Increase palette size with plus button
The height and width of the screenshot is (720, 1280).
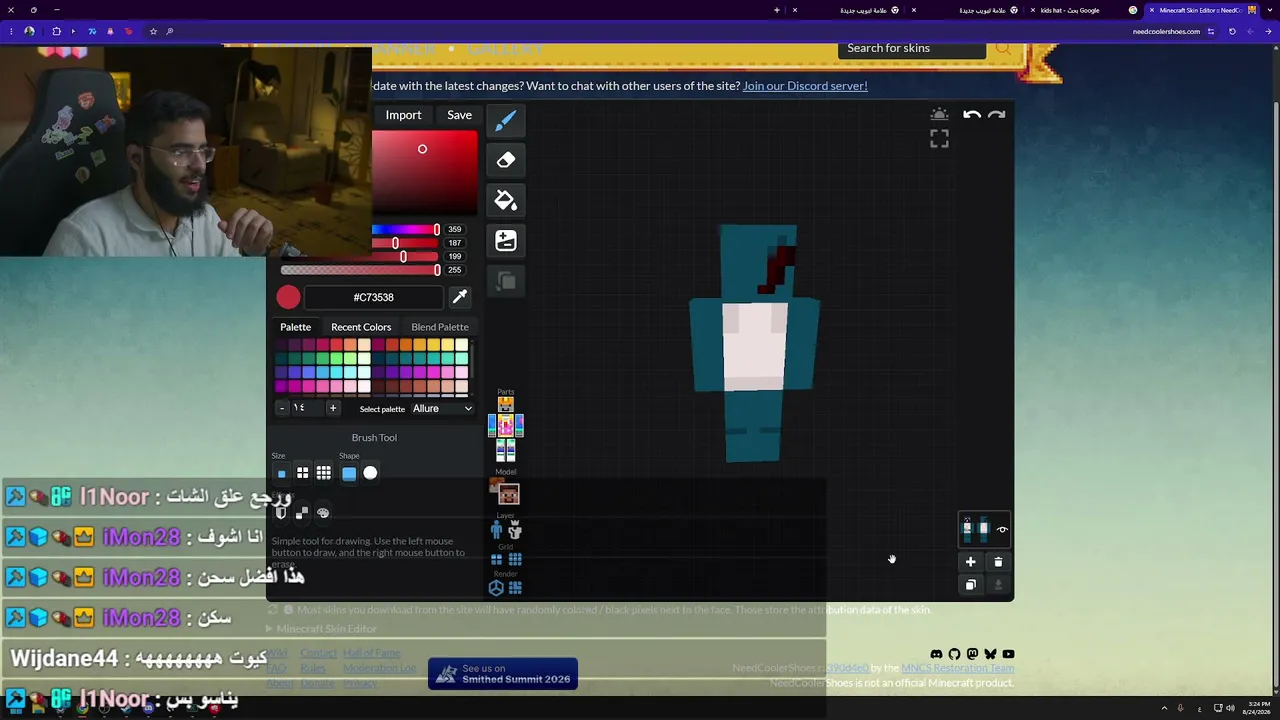point(333,408)
